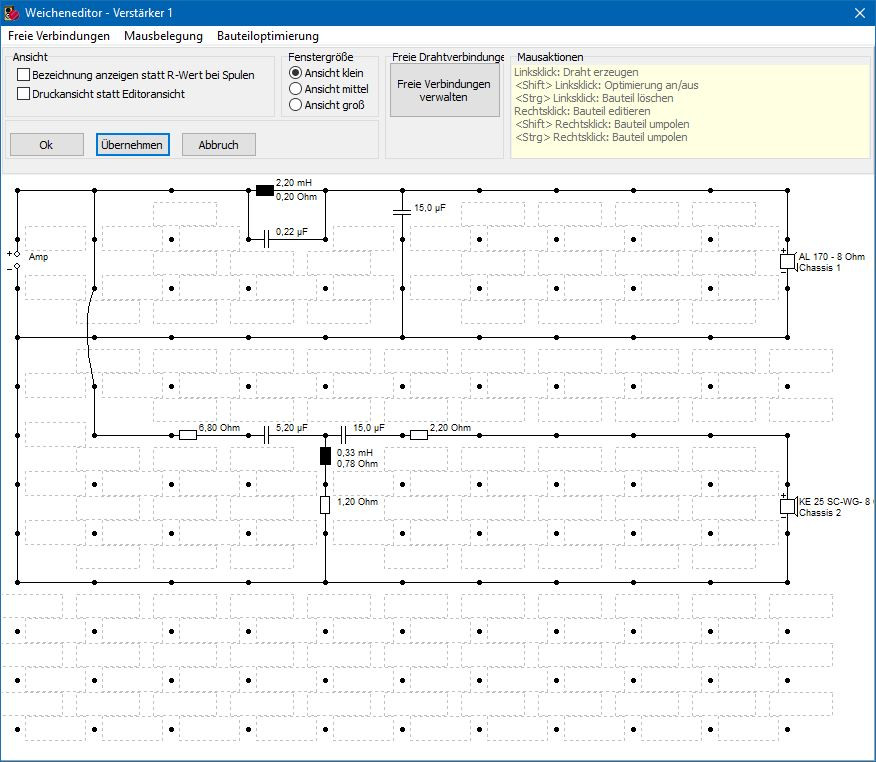Click the 1,20 Ohm resistor symbol

point(325,505)
